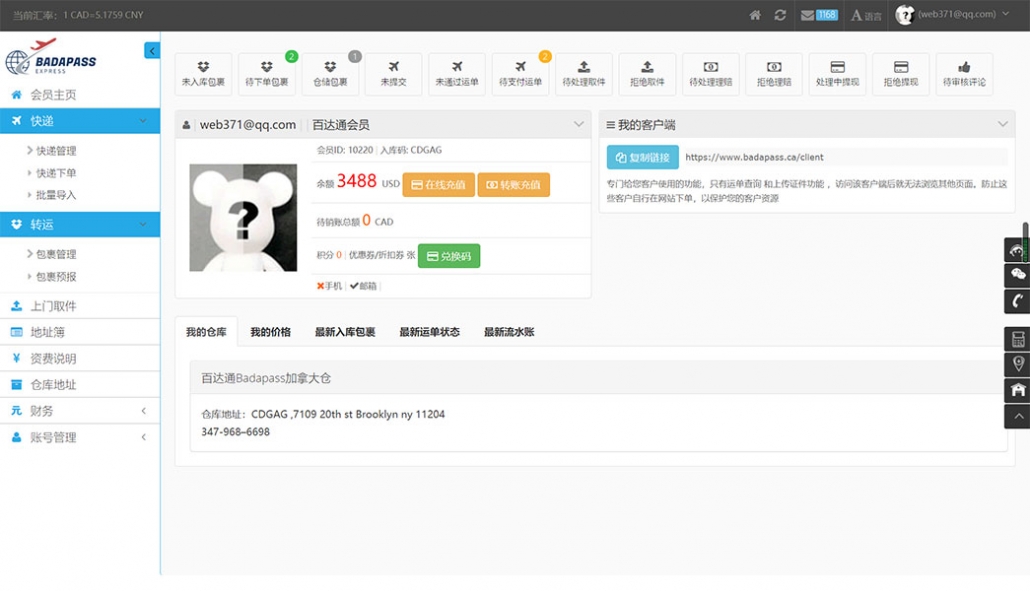Image resolution: width=1030 pixels, height=591 pixels.
Task: Open 待下单包裹 shortcut with green badge
Action: [x=267, y=74]
